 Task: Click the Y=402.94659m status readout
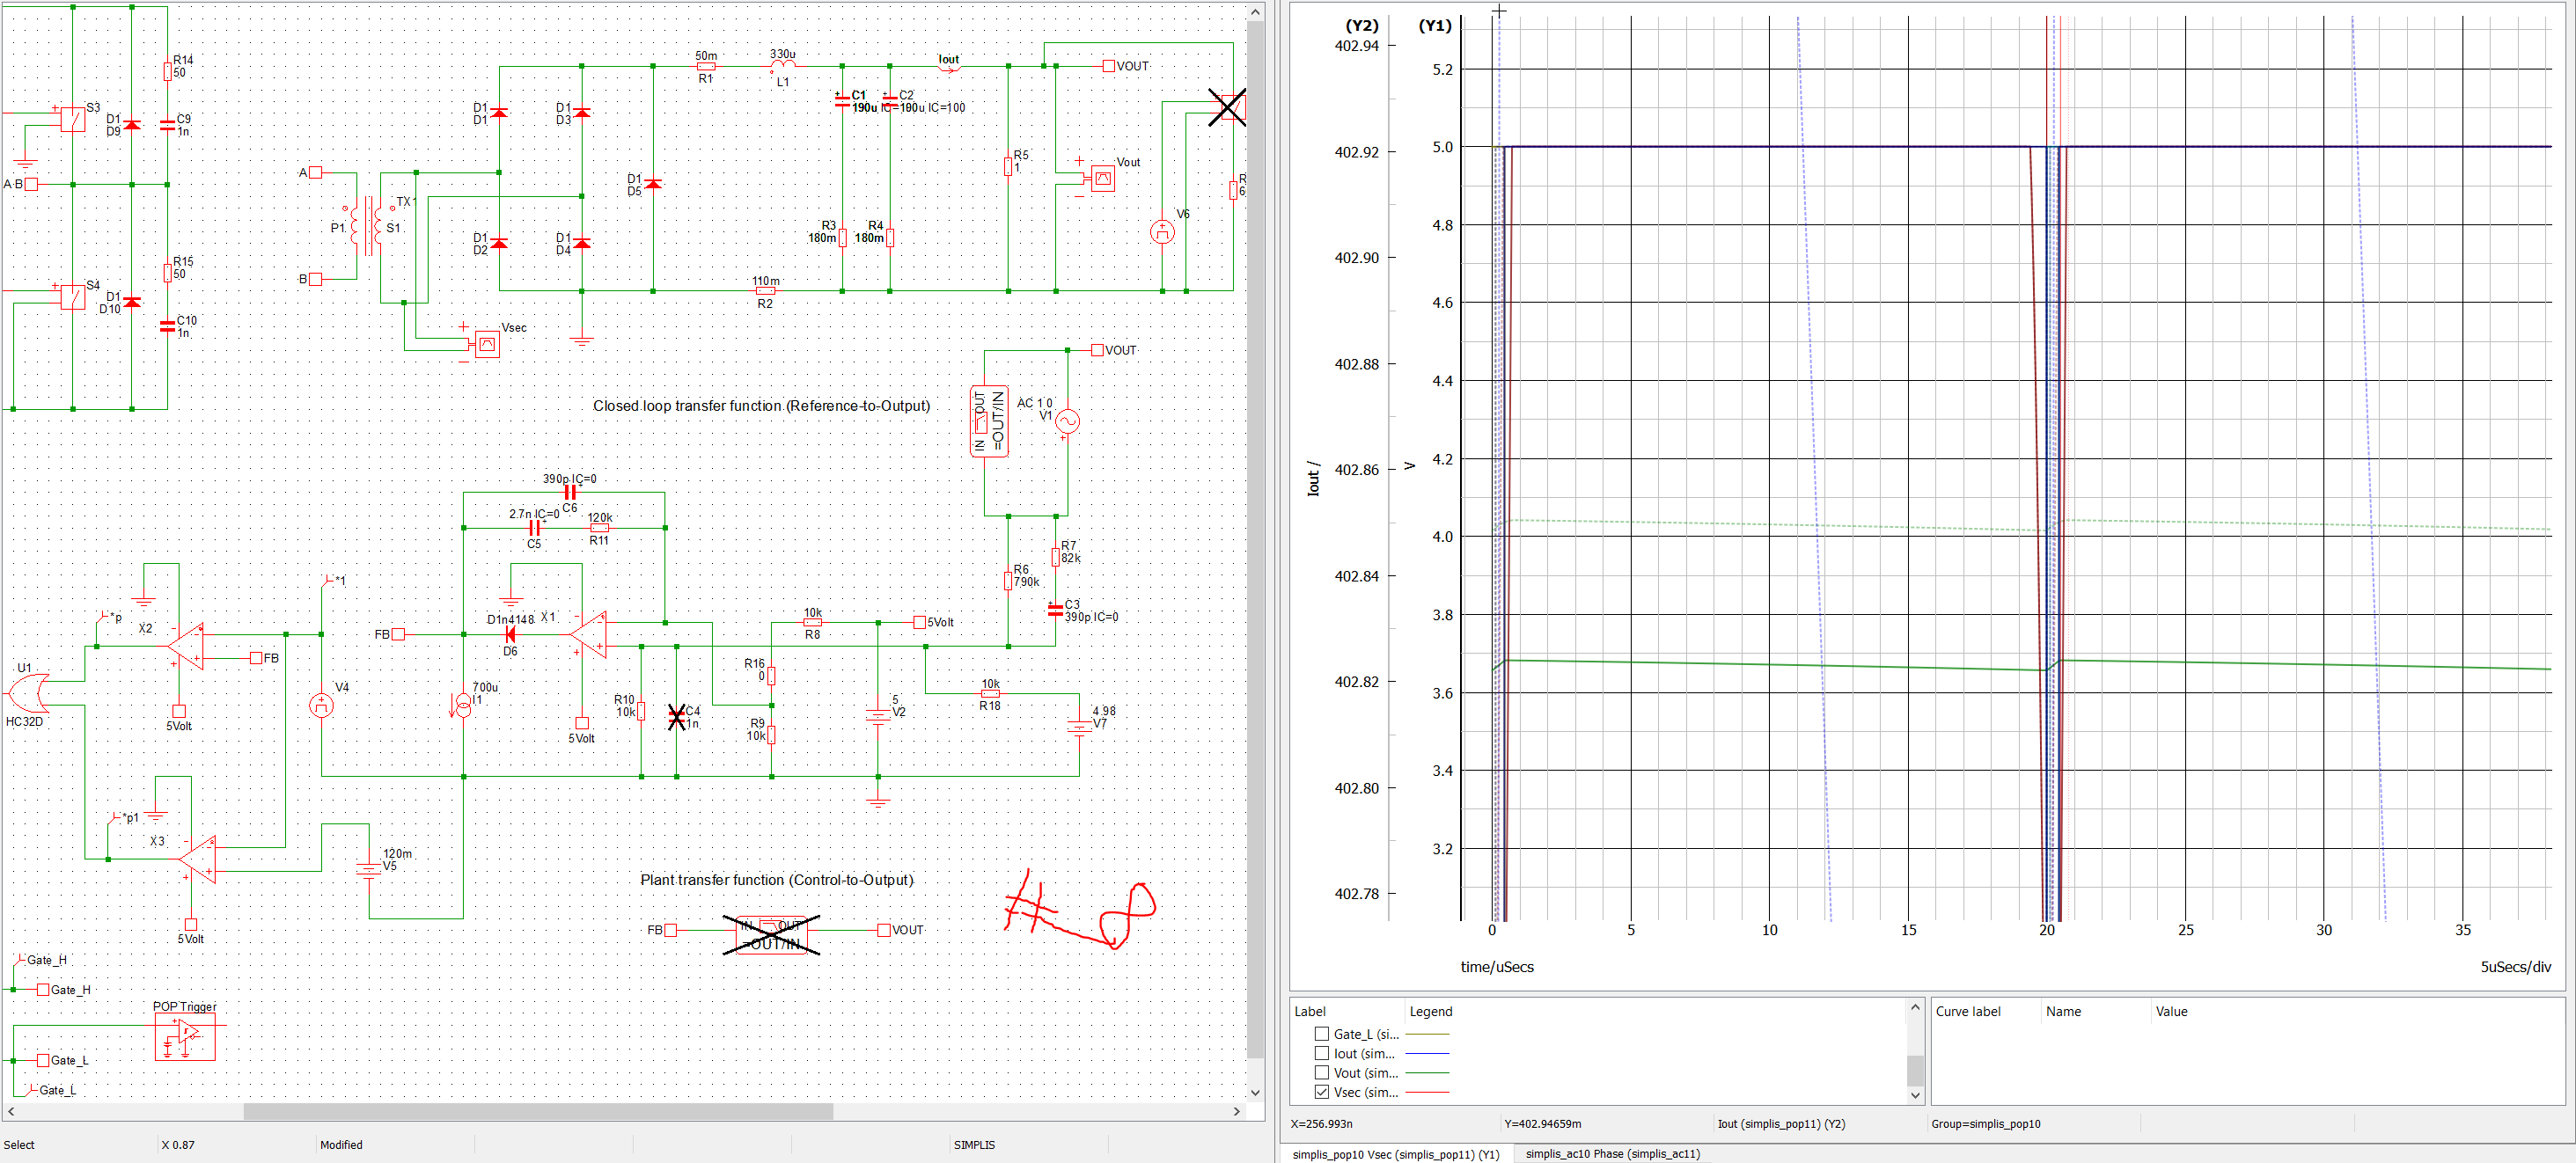(x=1542, y=1124)
